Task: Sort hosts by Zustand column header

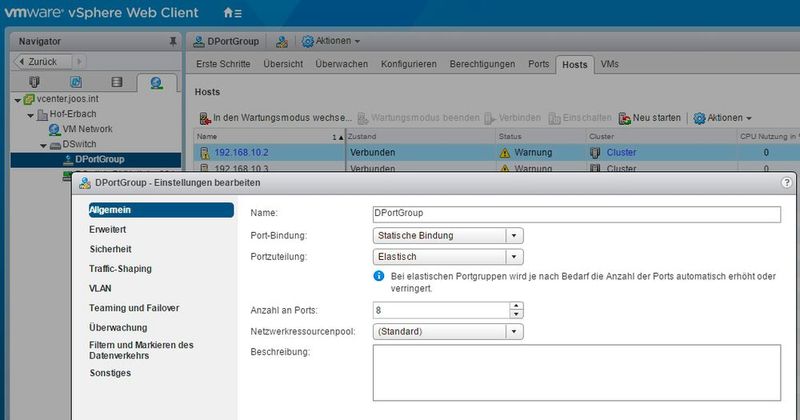Action: tap(420, 137)
